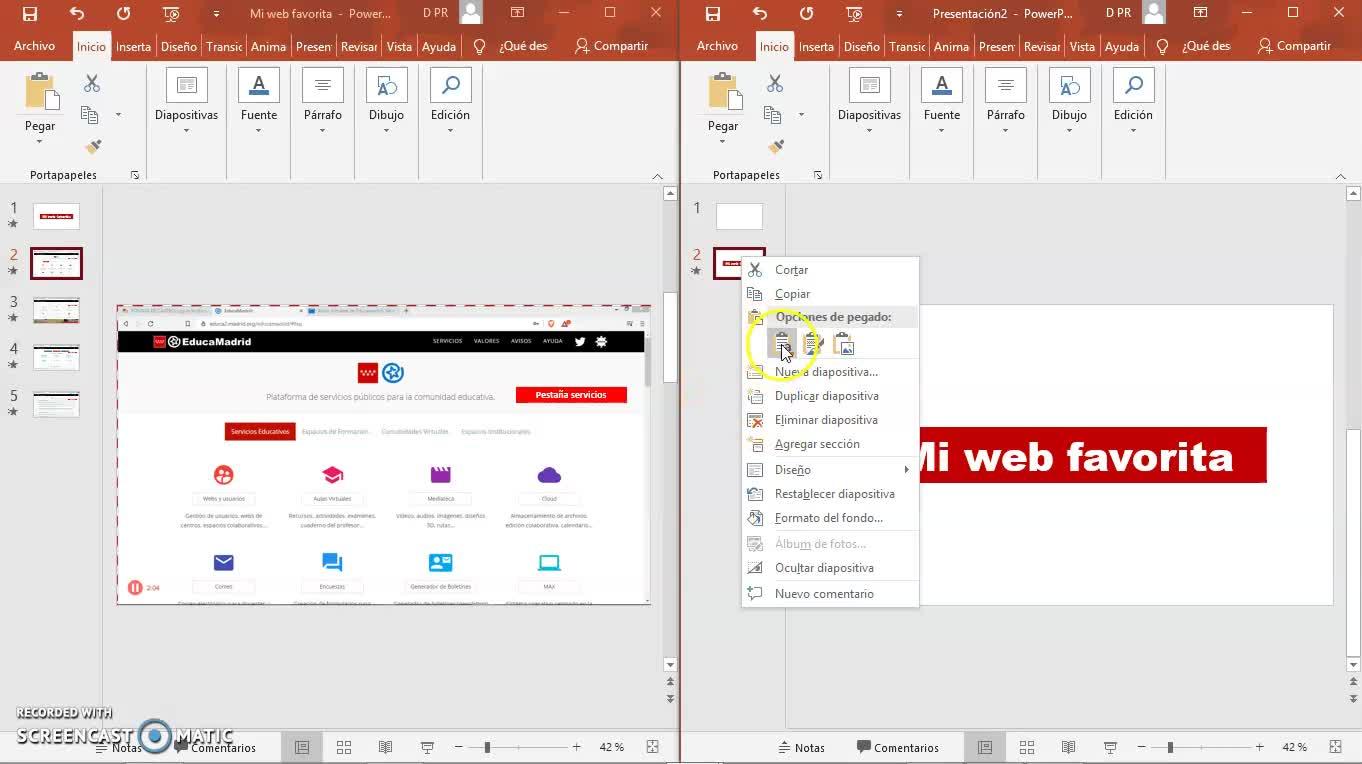
Task: Select slide 1 thumbnail in Mi web favorita
Action: click(56, 216)
